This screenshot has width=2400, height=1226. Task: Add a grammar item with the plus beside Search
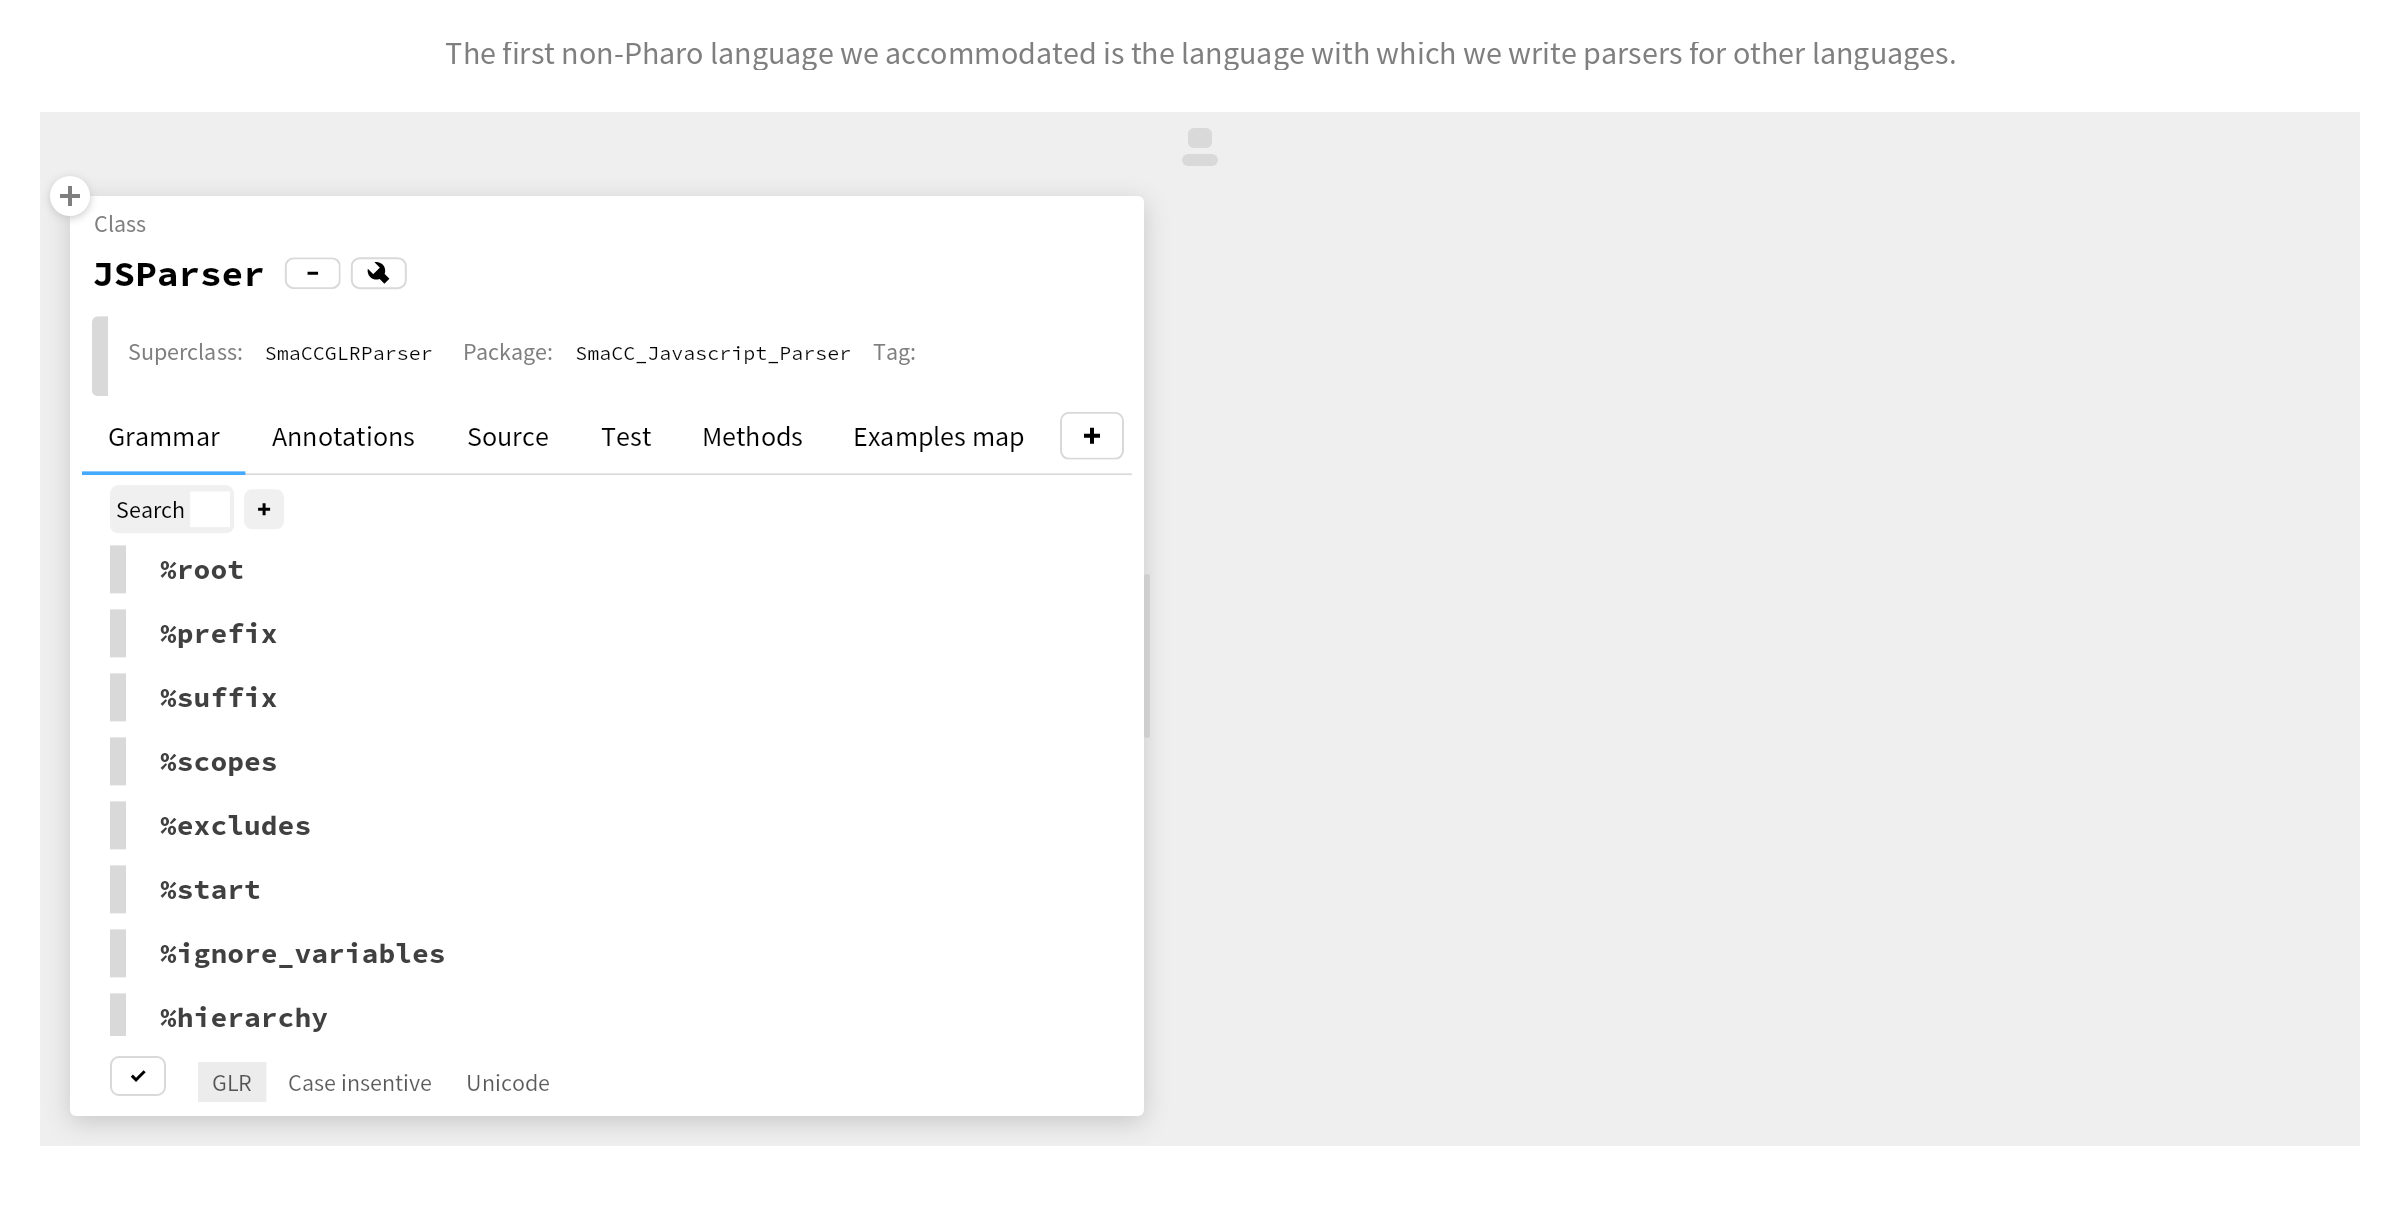point(264,509)
